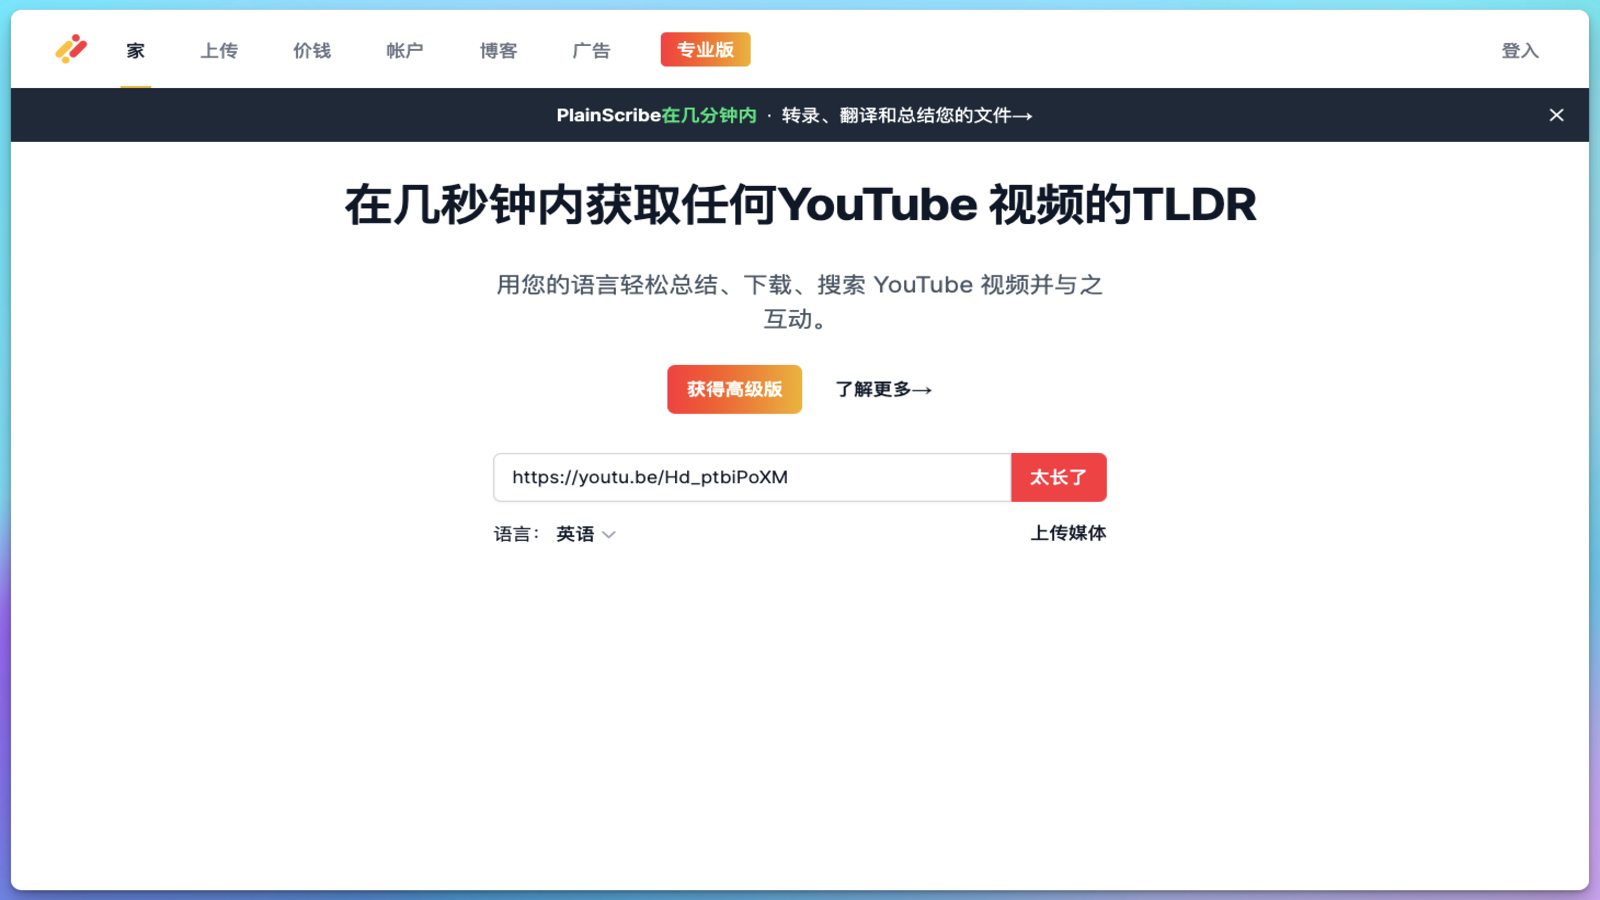Click the 获得高级版 premium button
This screenshot has width=1600, height=900.
734,389
